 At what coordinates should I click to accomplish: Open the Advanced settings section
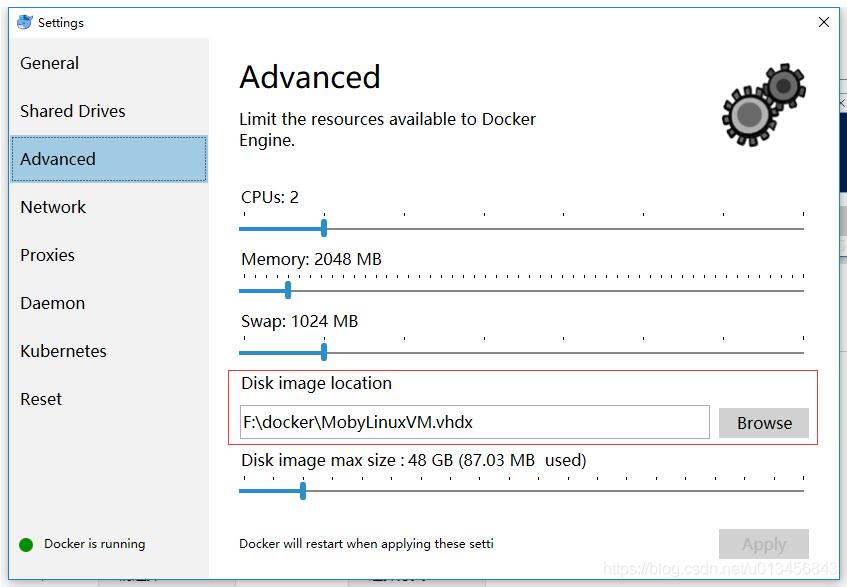click(58, 158)
